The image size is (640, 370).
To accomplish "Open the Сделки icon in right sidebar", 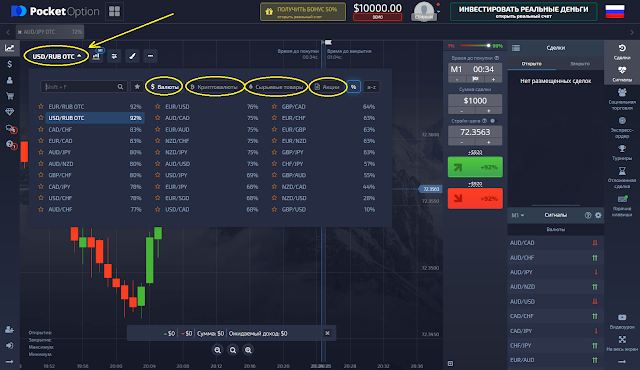I will 622,51.
